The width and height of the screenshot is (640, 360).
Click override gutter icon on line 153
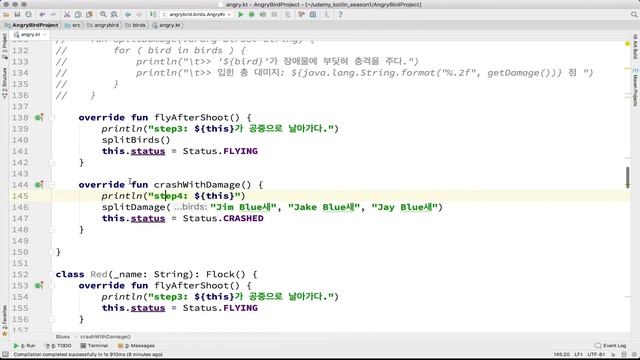pyautogui.click(x=39, y=286)
